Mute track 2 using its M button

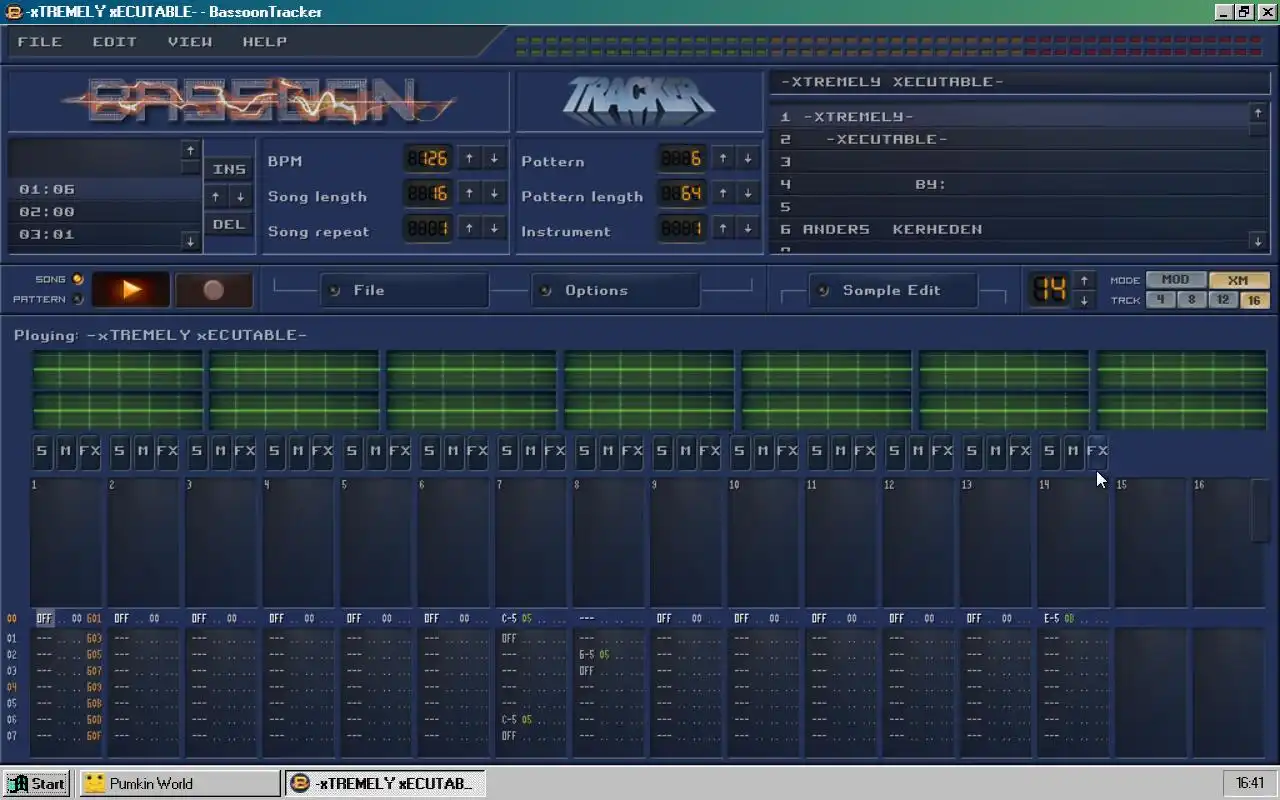pos(143,451)
